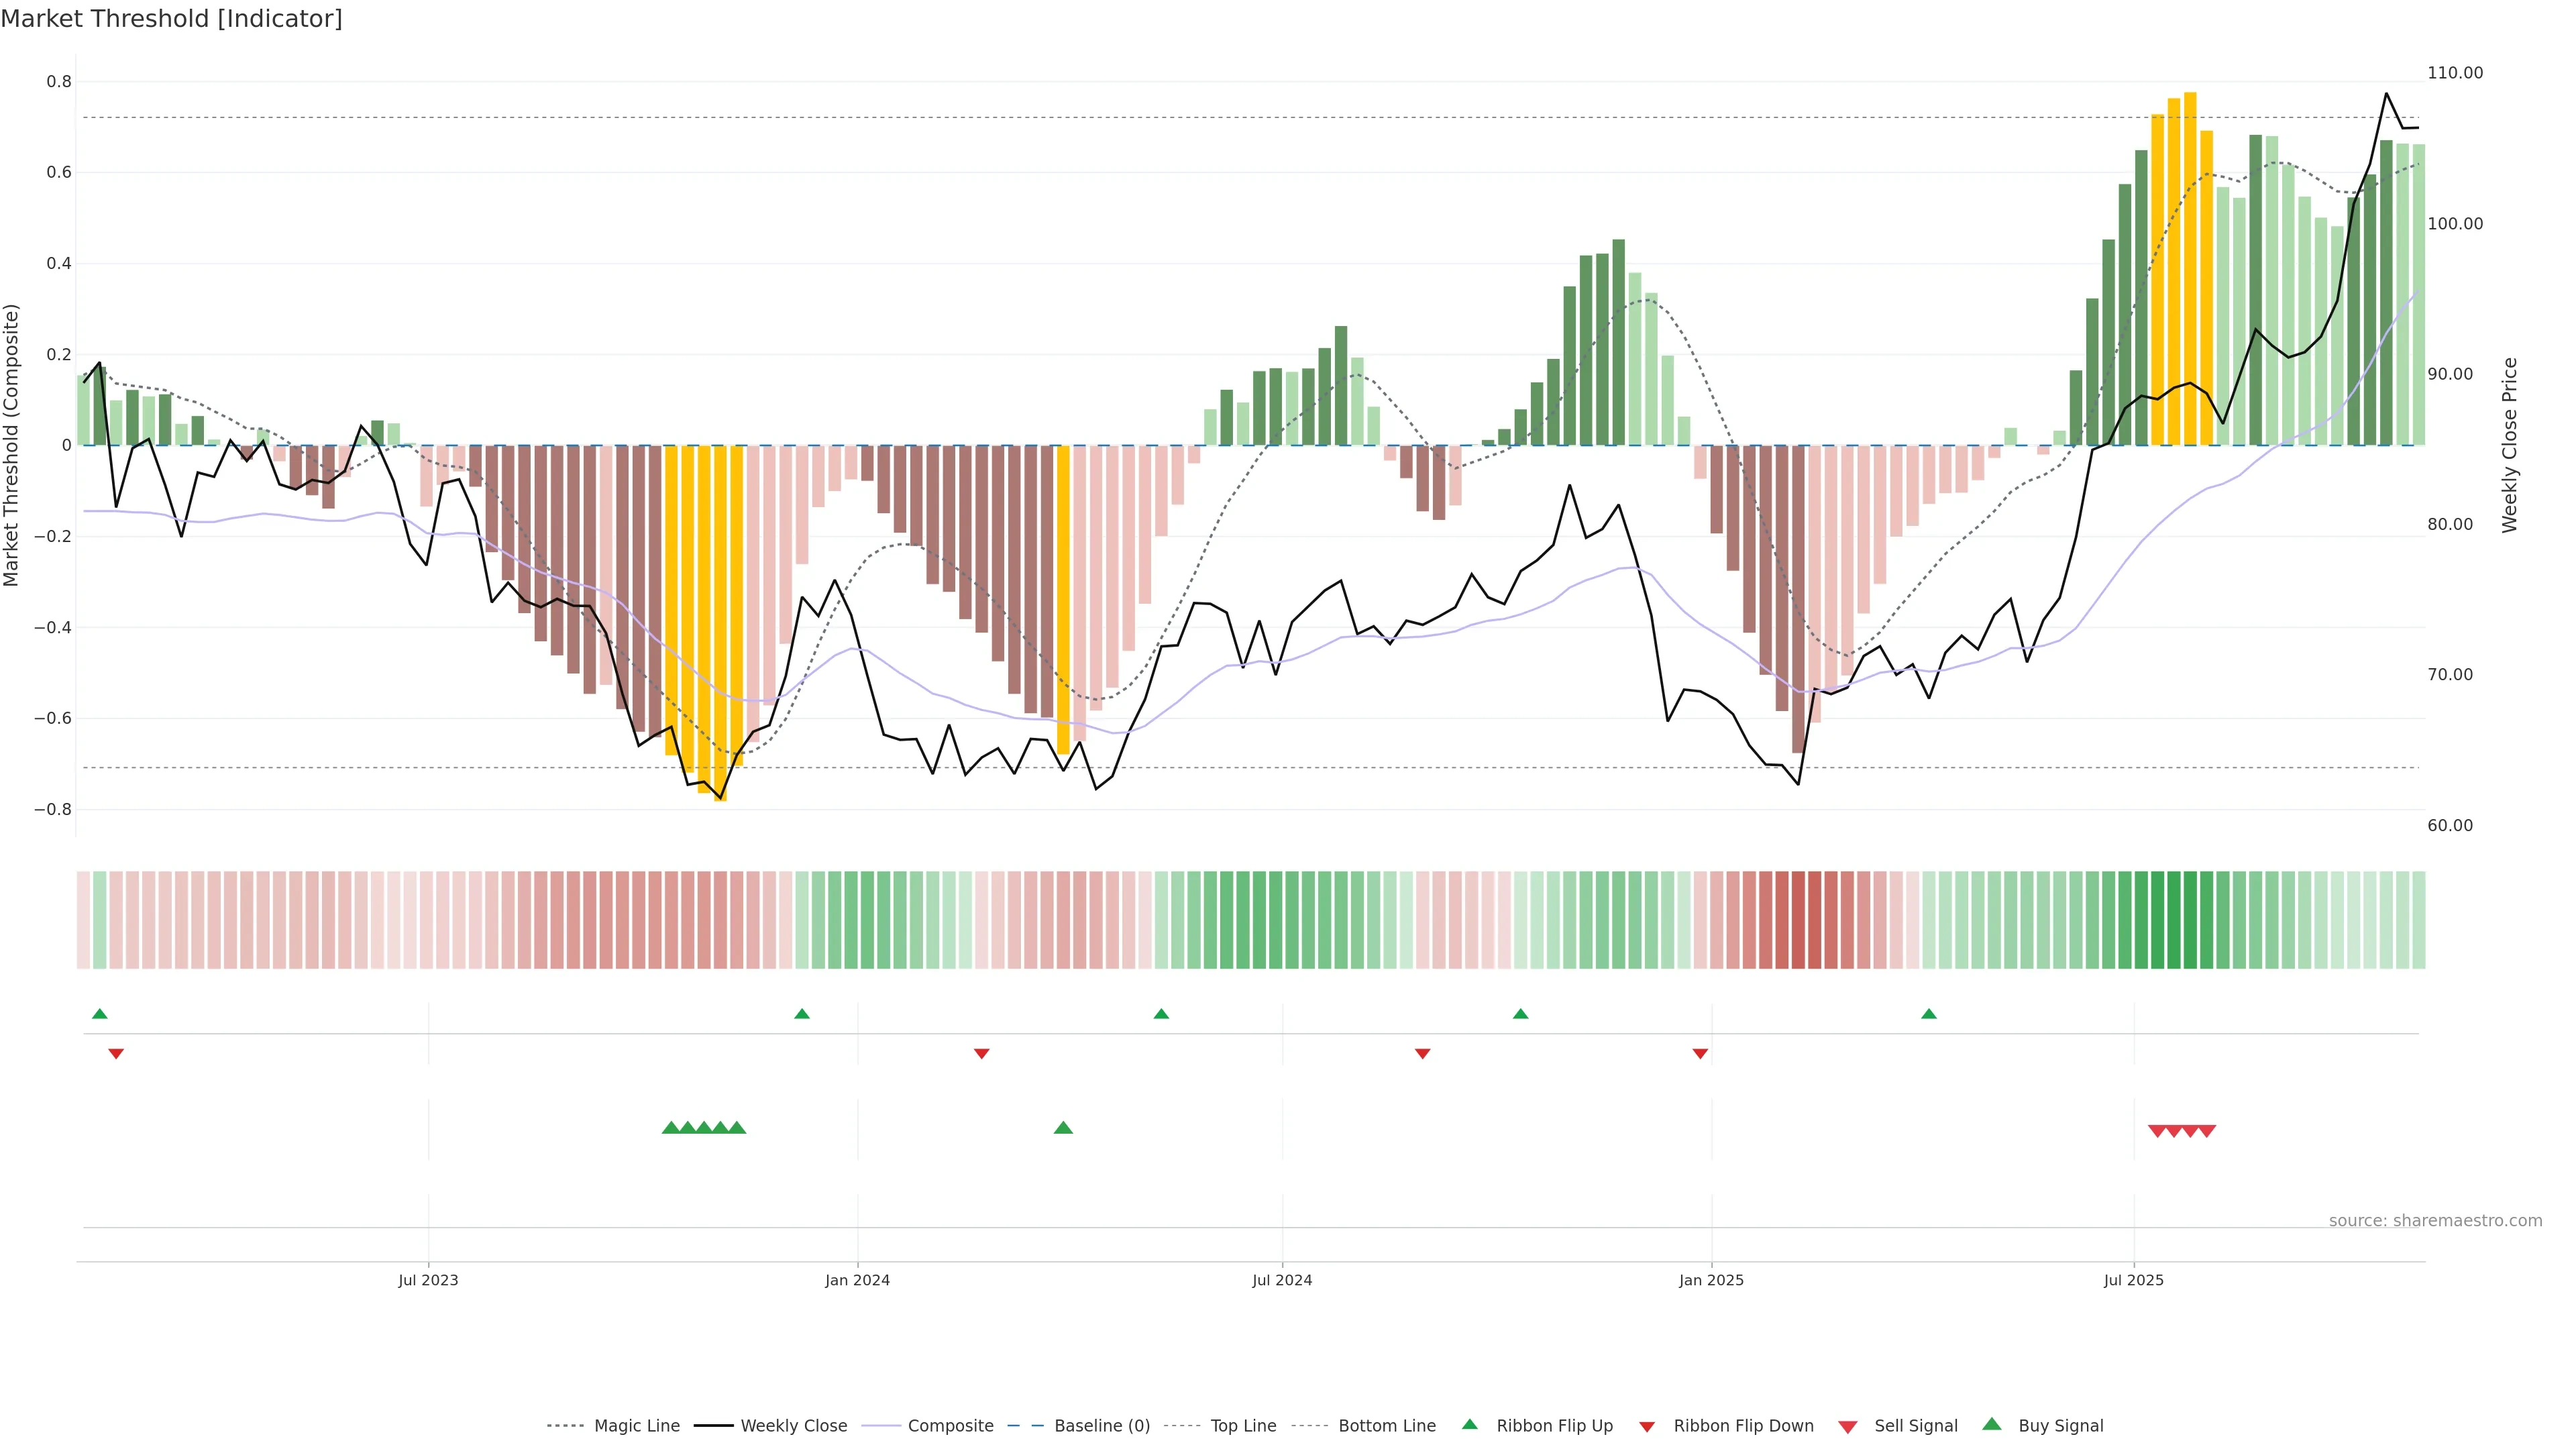Click the last green Ribbon Flip Up marker

(1929, 1014)
